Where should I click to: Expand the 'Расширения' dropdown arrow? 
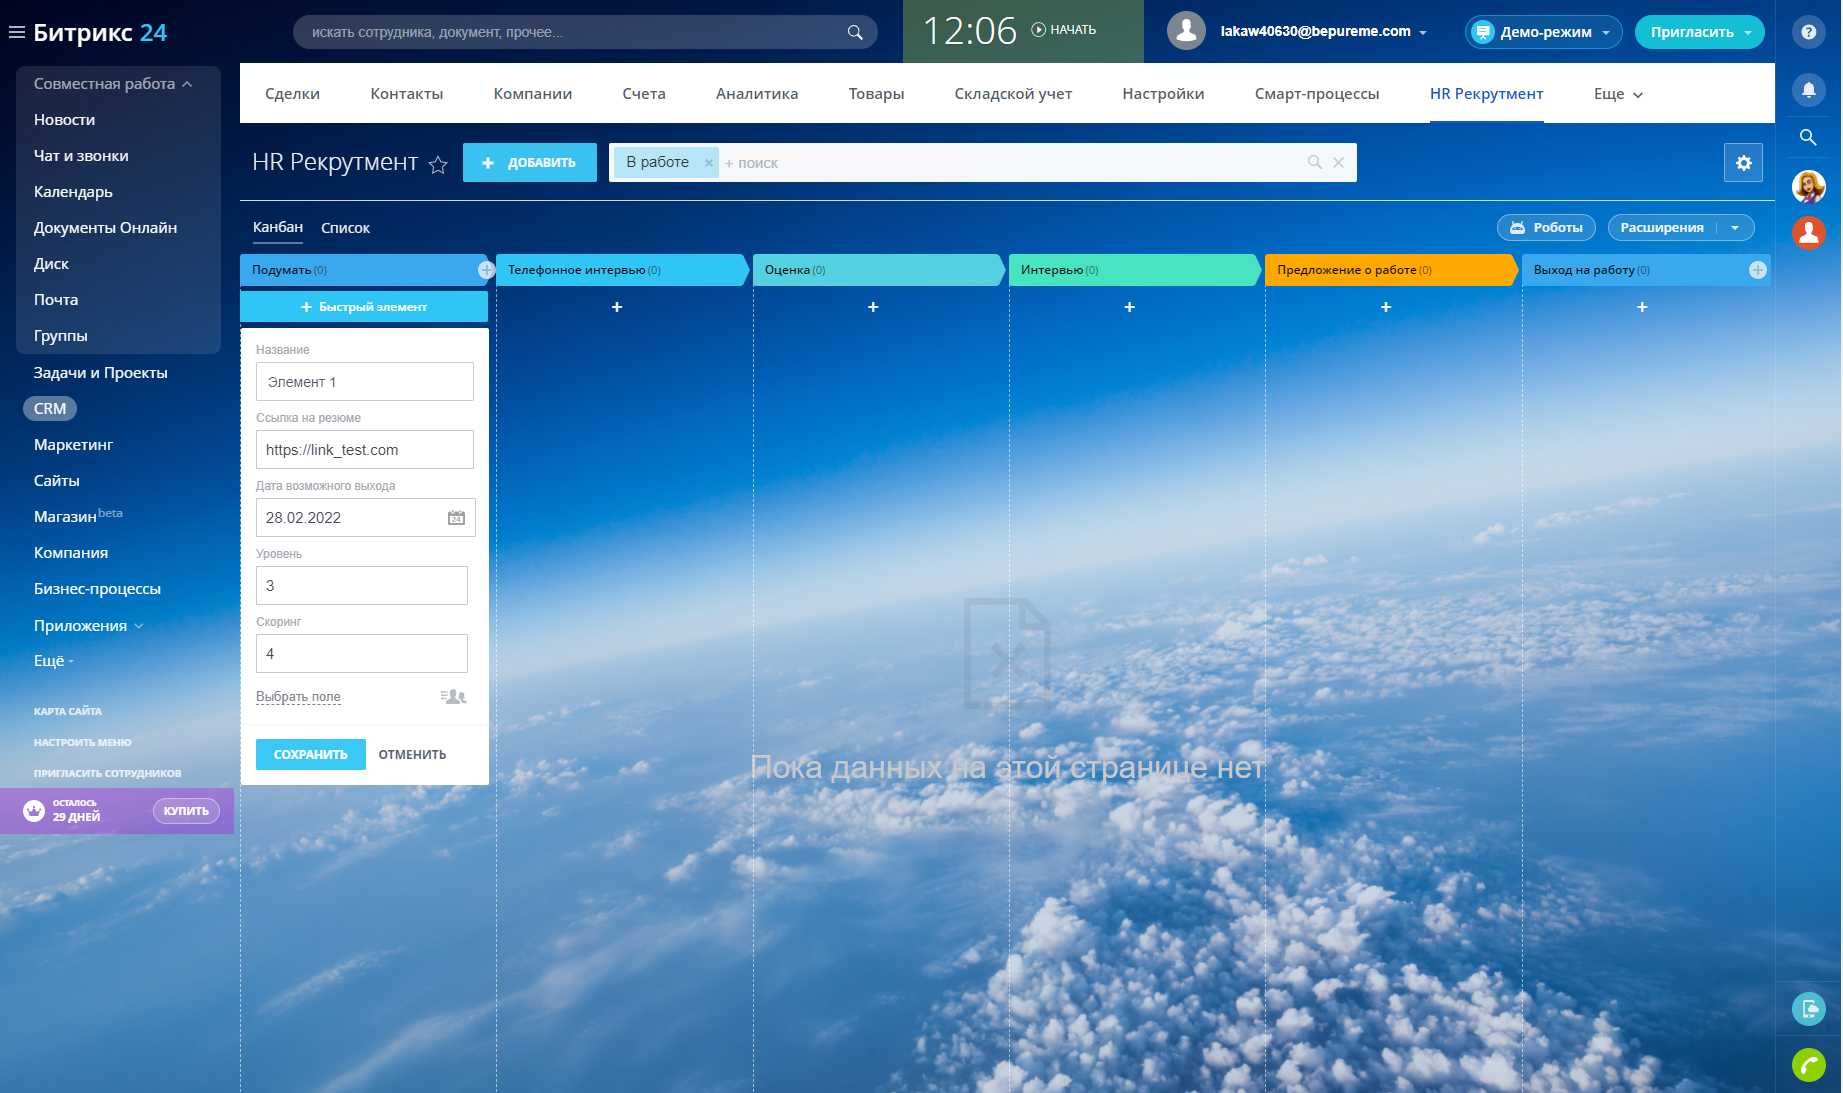pos(1735,228)
